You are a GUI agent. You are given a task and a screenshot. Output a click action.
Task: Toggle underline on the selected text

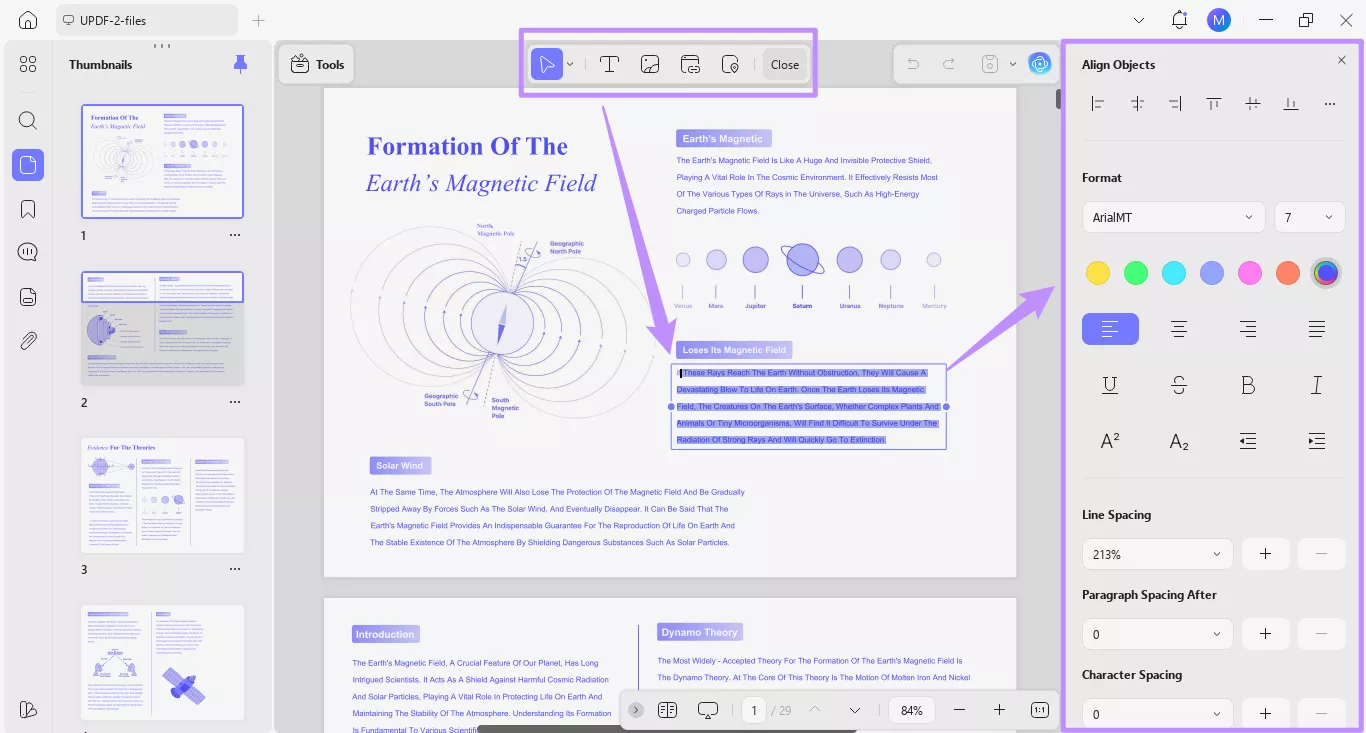tap(1110, 384)
